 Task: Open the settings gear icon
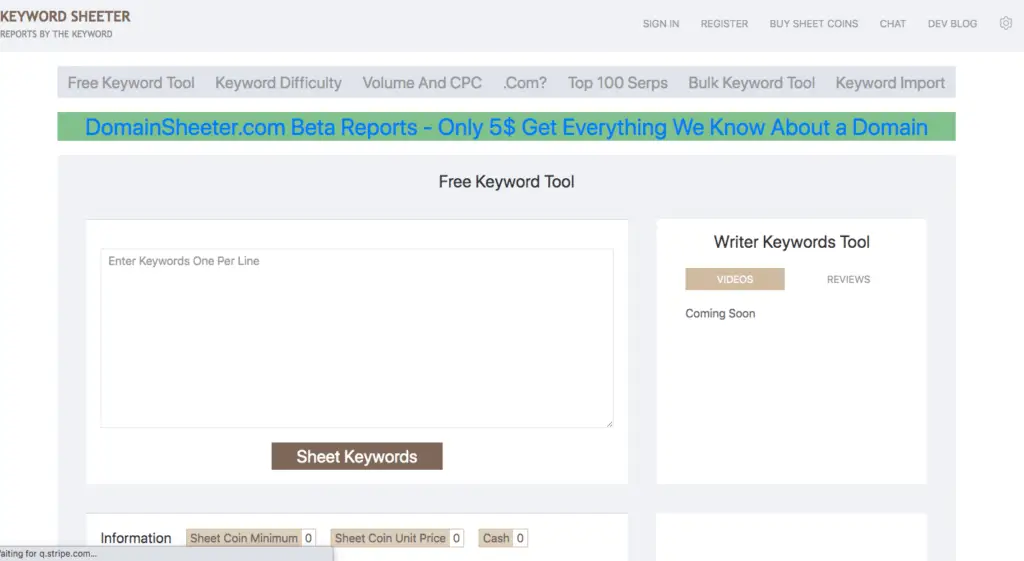[x=1006, y=24]
